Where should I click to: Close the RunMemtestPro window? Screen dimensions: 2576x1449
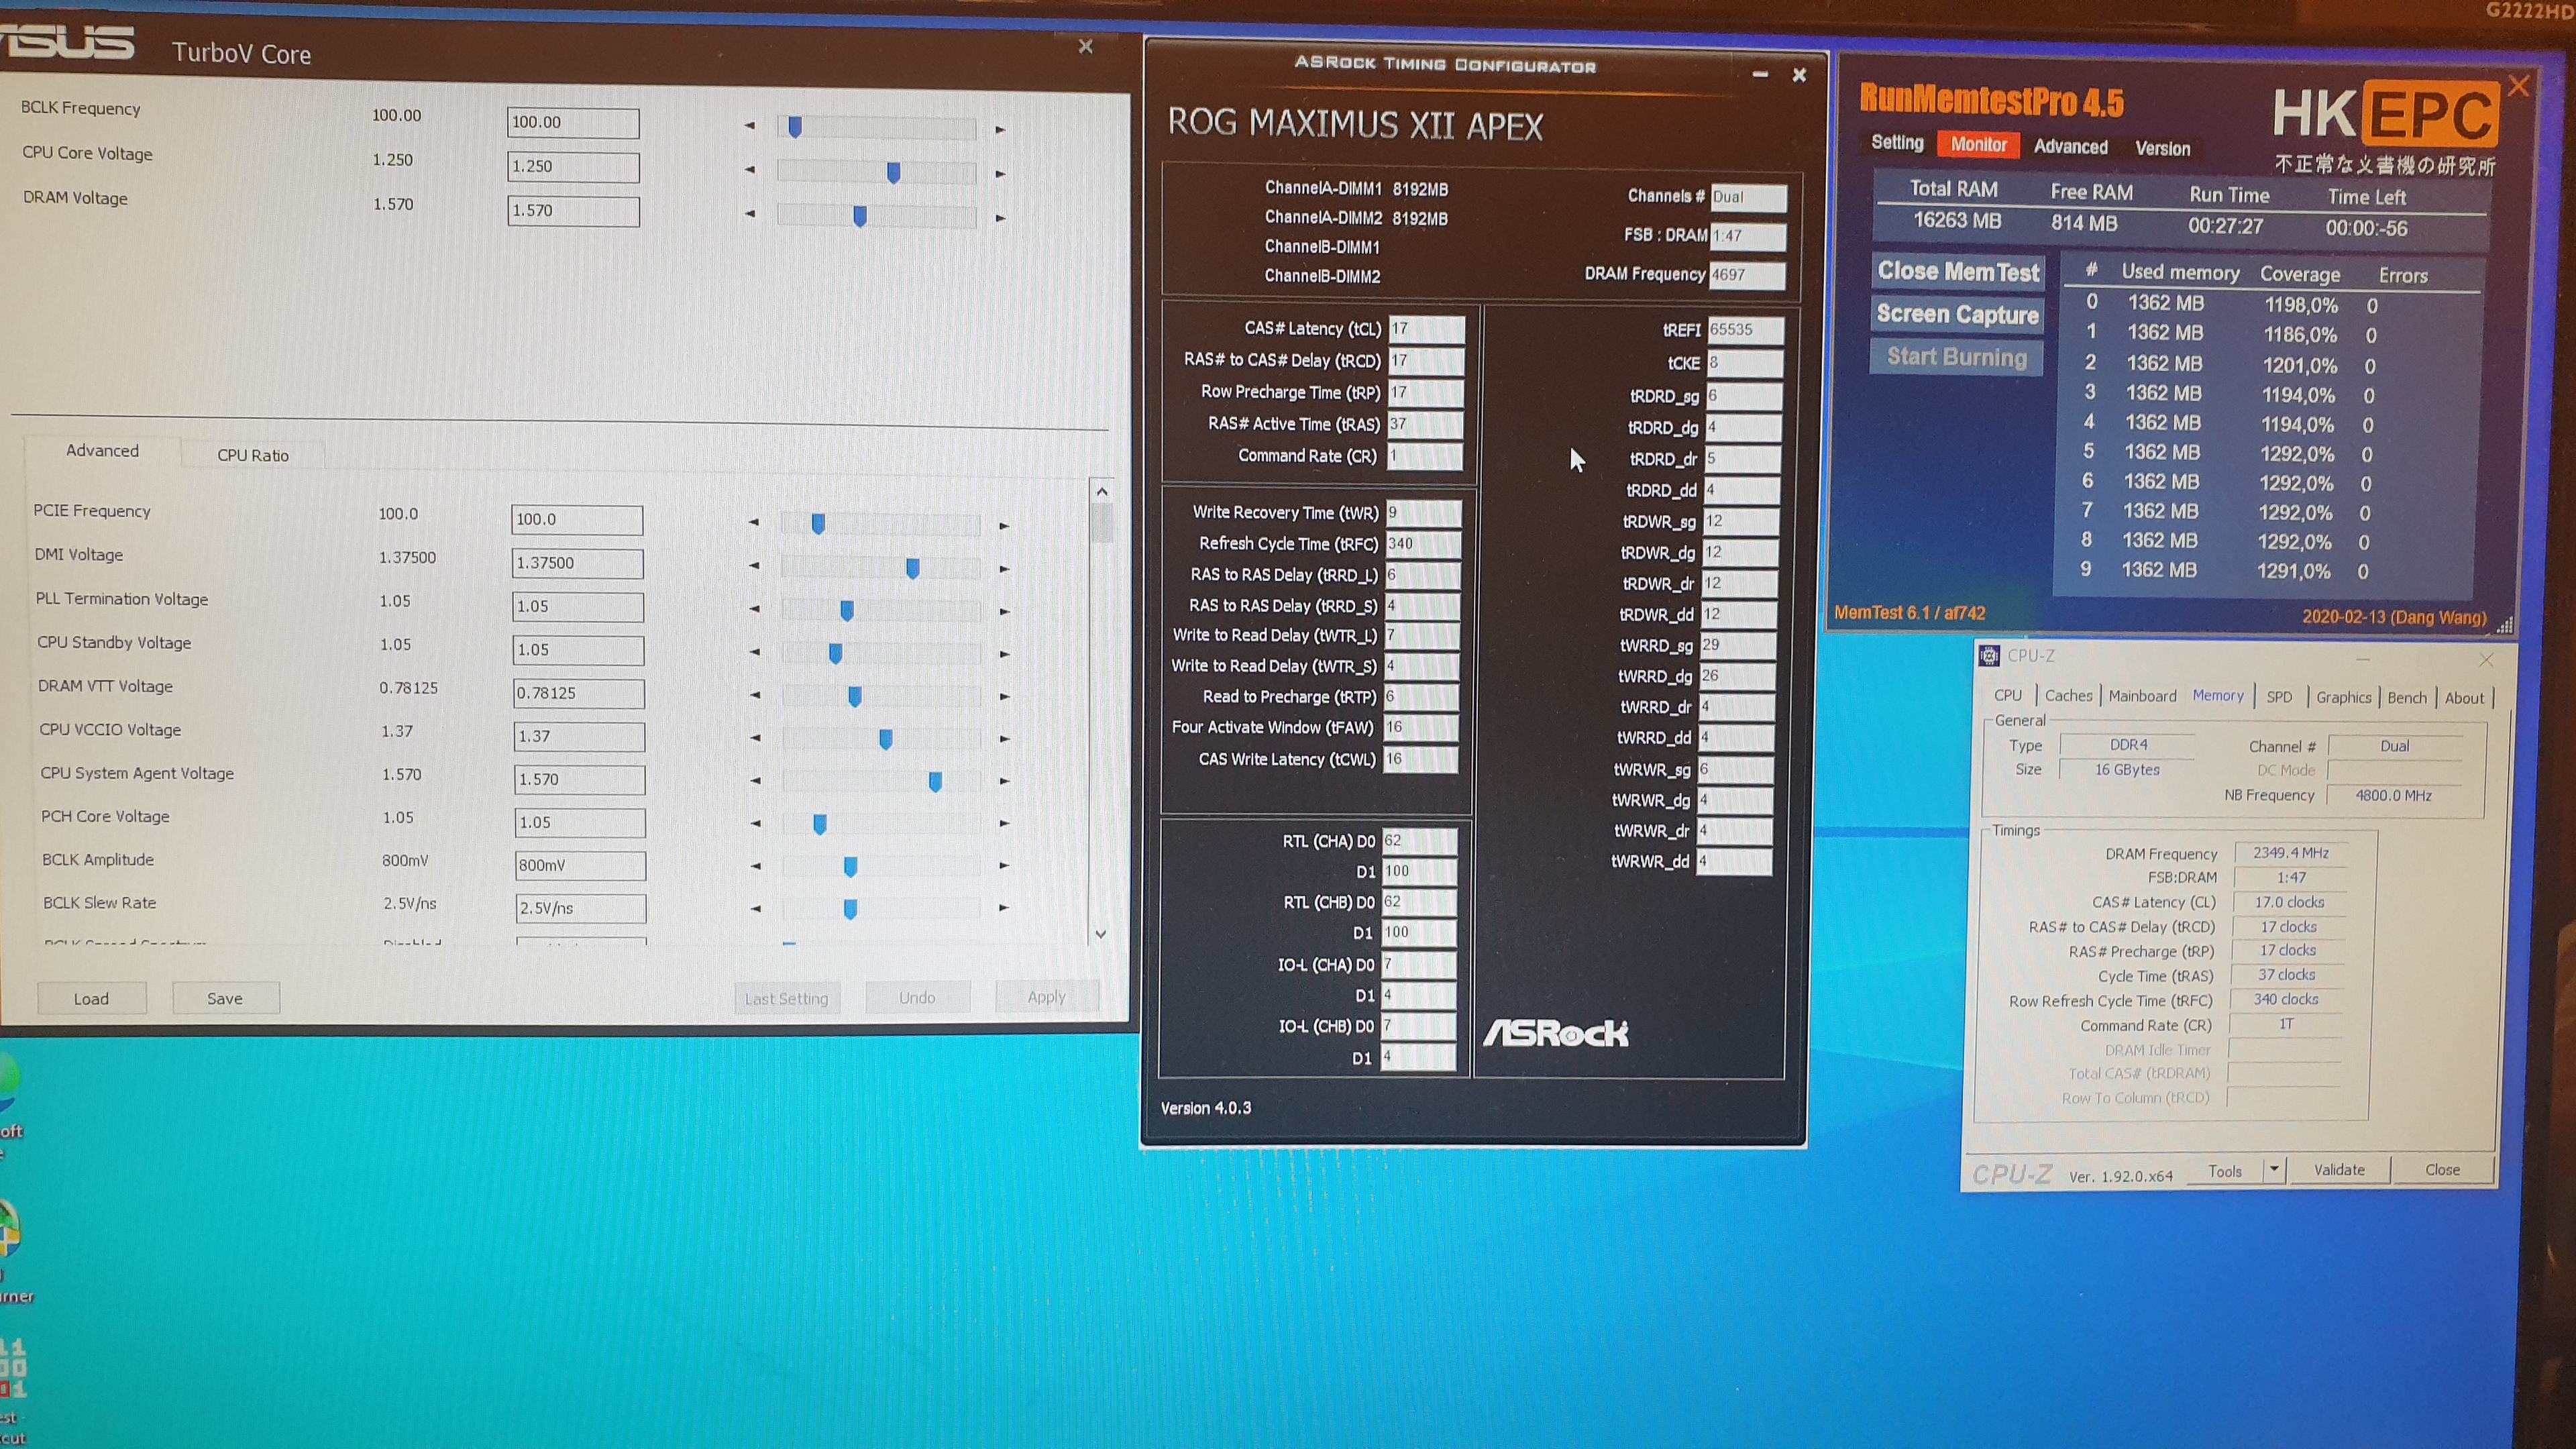tap(2518, 87)
